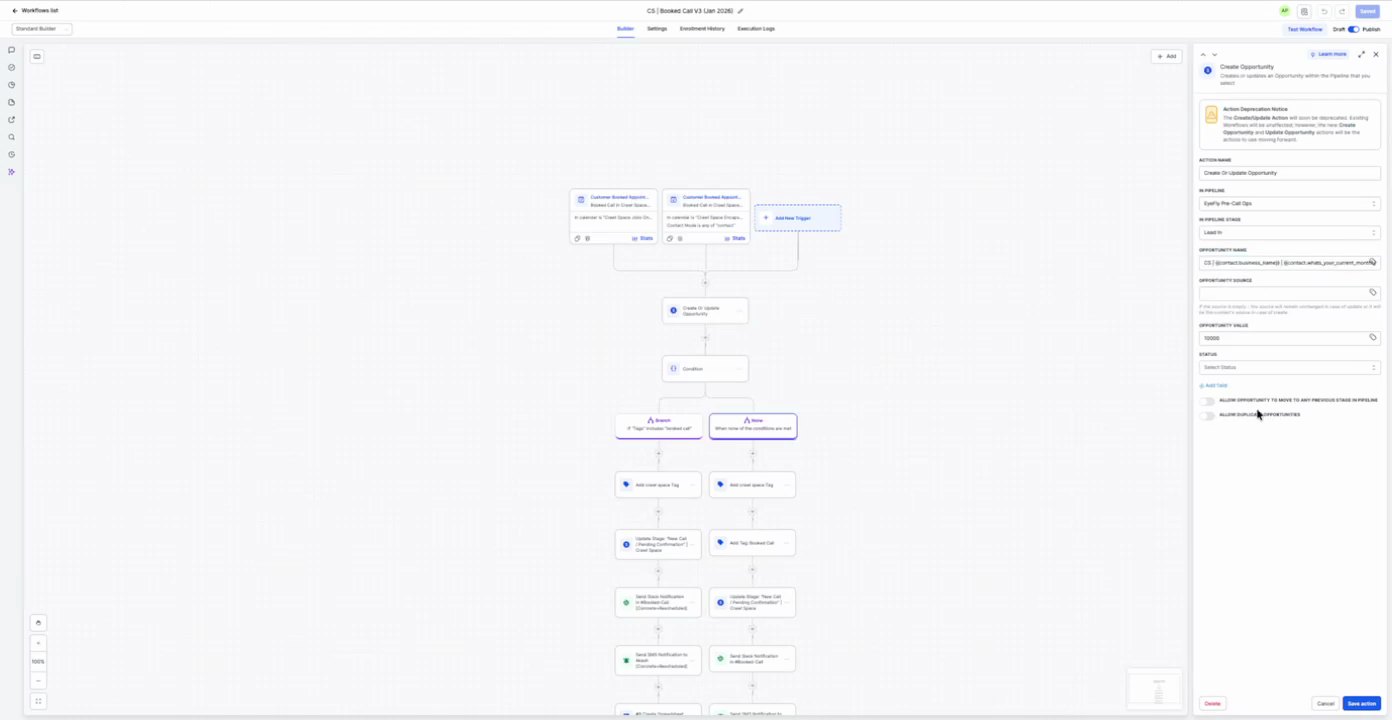Open the version history icon beside AP avatar
The width and height of the screenshot is (1392, 720).
point(1305,12)
